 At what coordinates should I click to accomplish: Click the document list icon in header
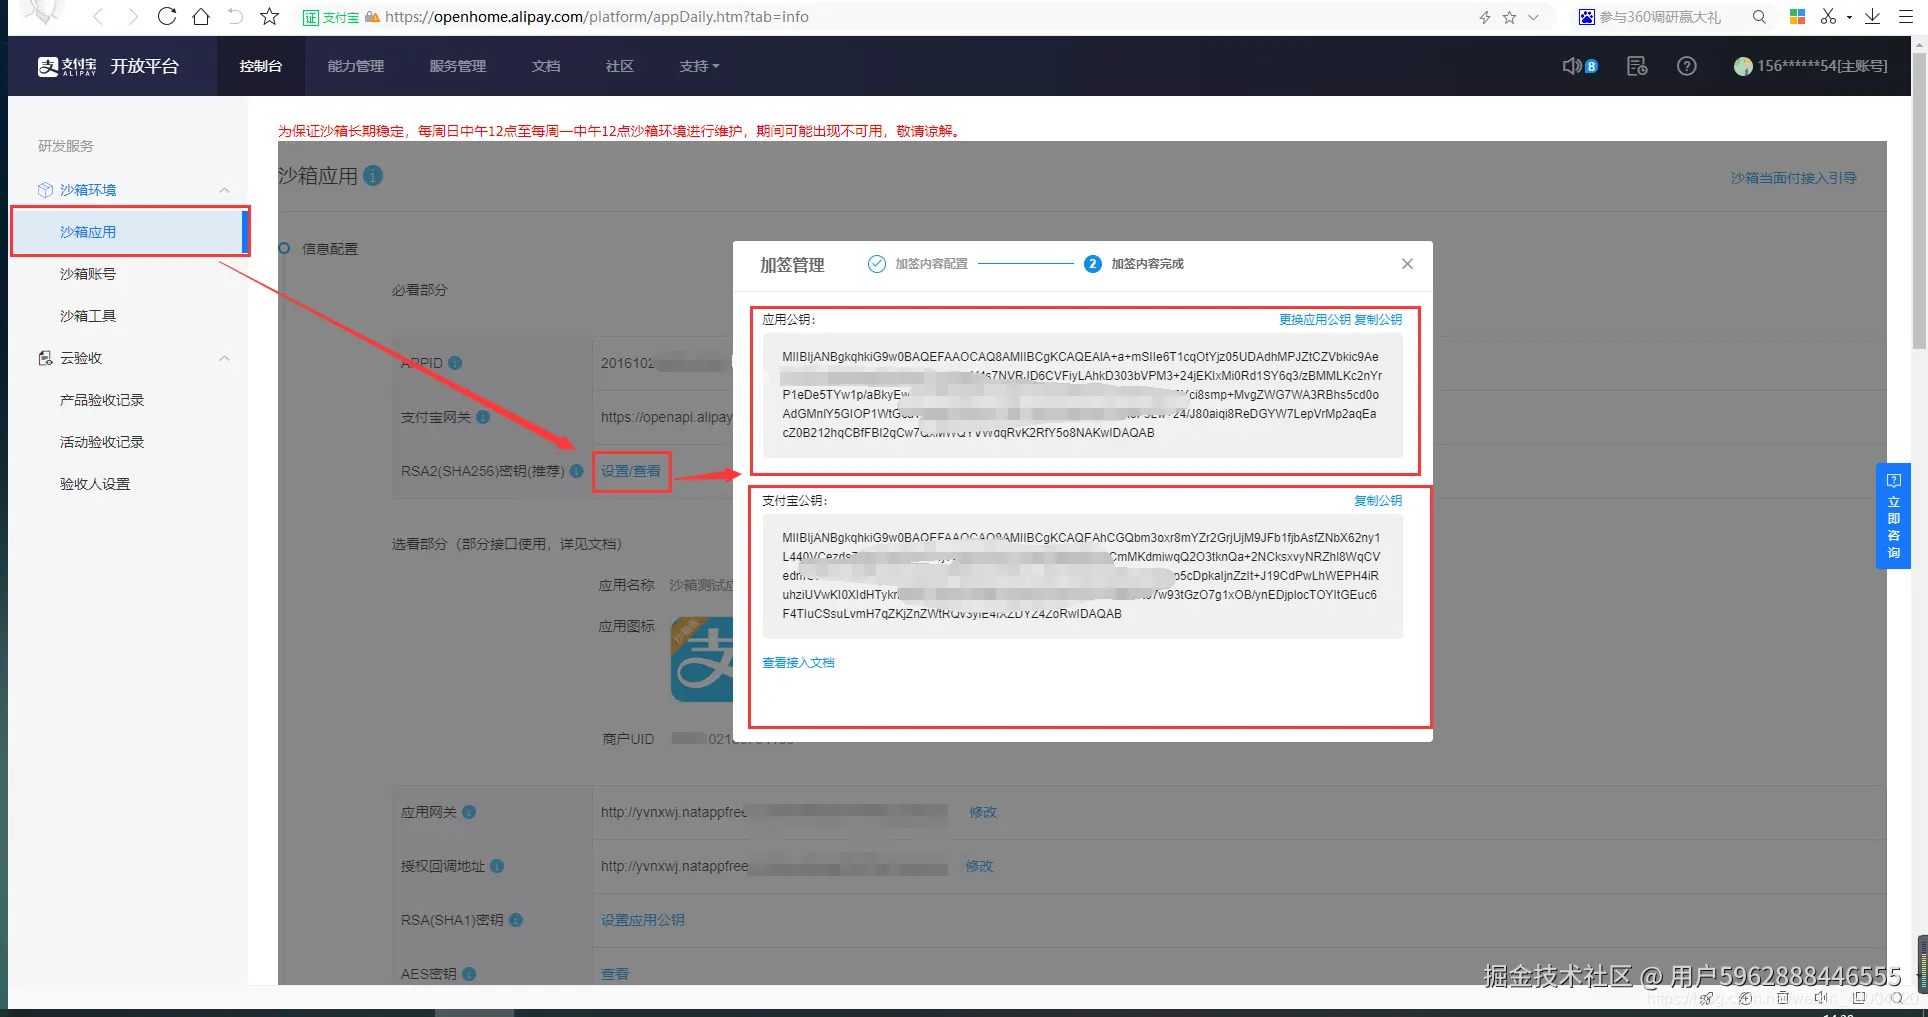point(1637,66)
